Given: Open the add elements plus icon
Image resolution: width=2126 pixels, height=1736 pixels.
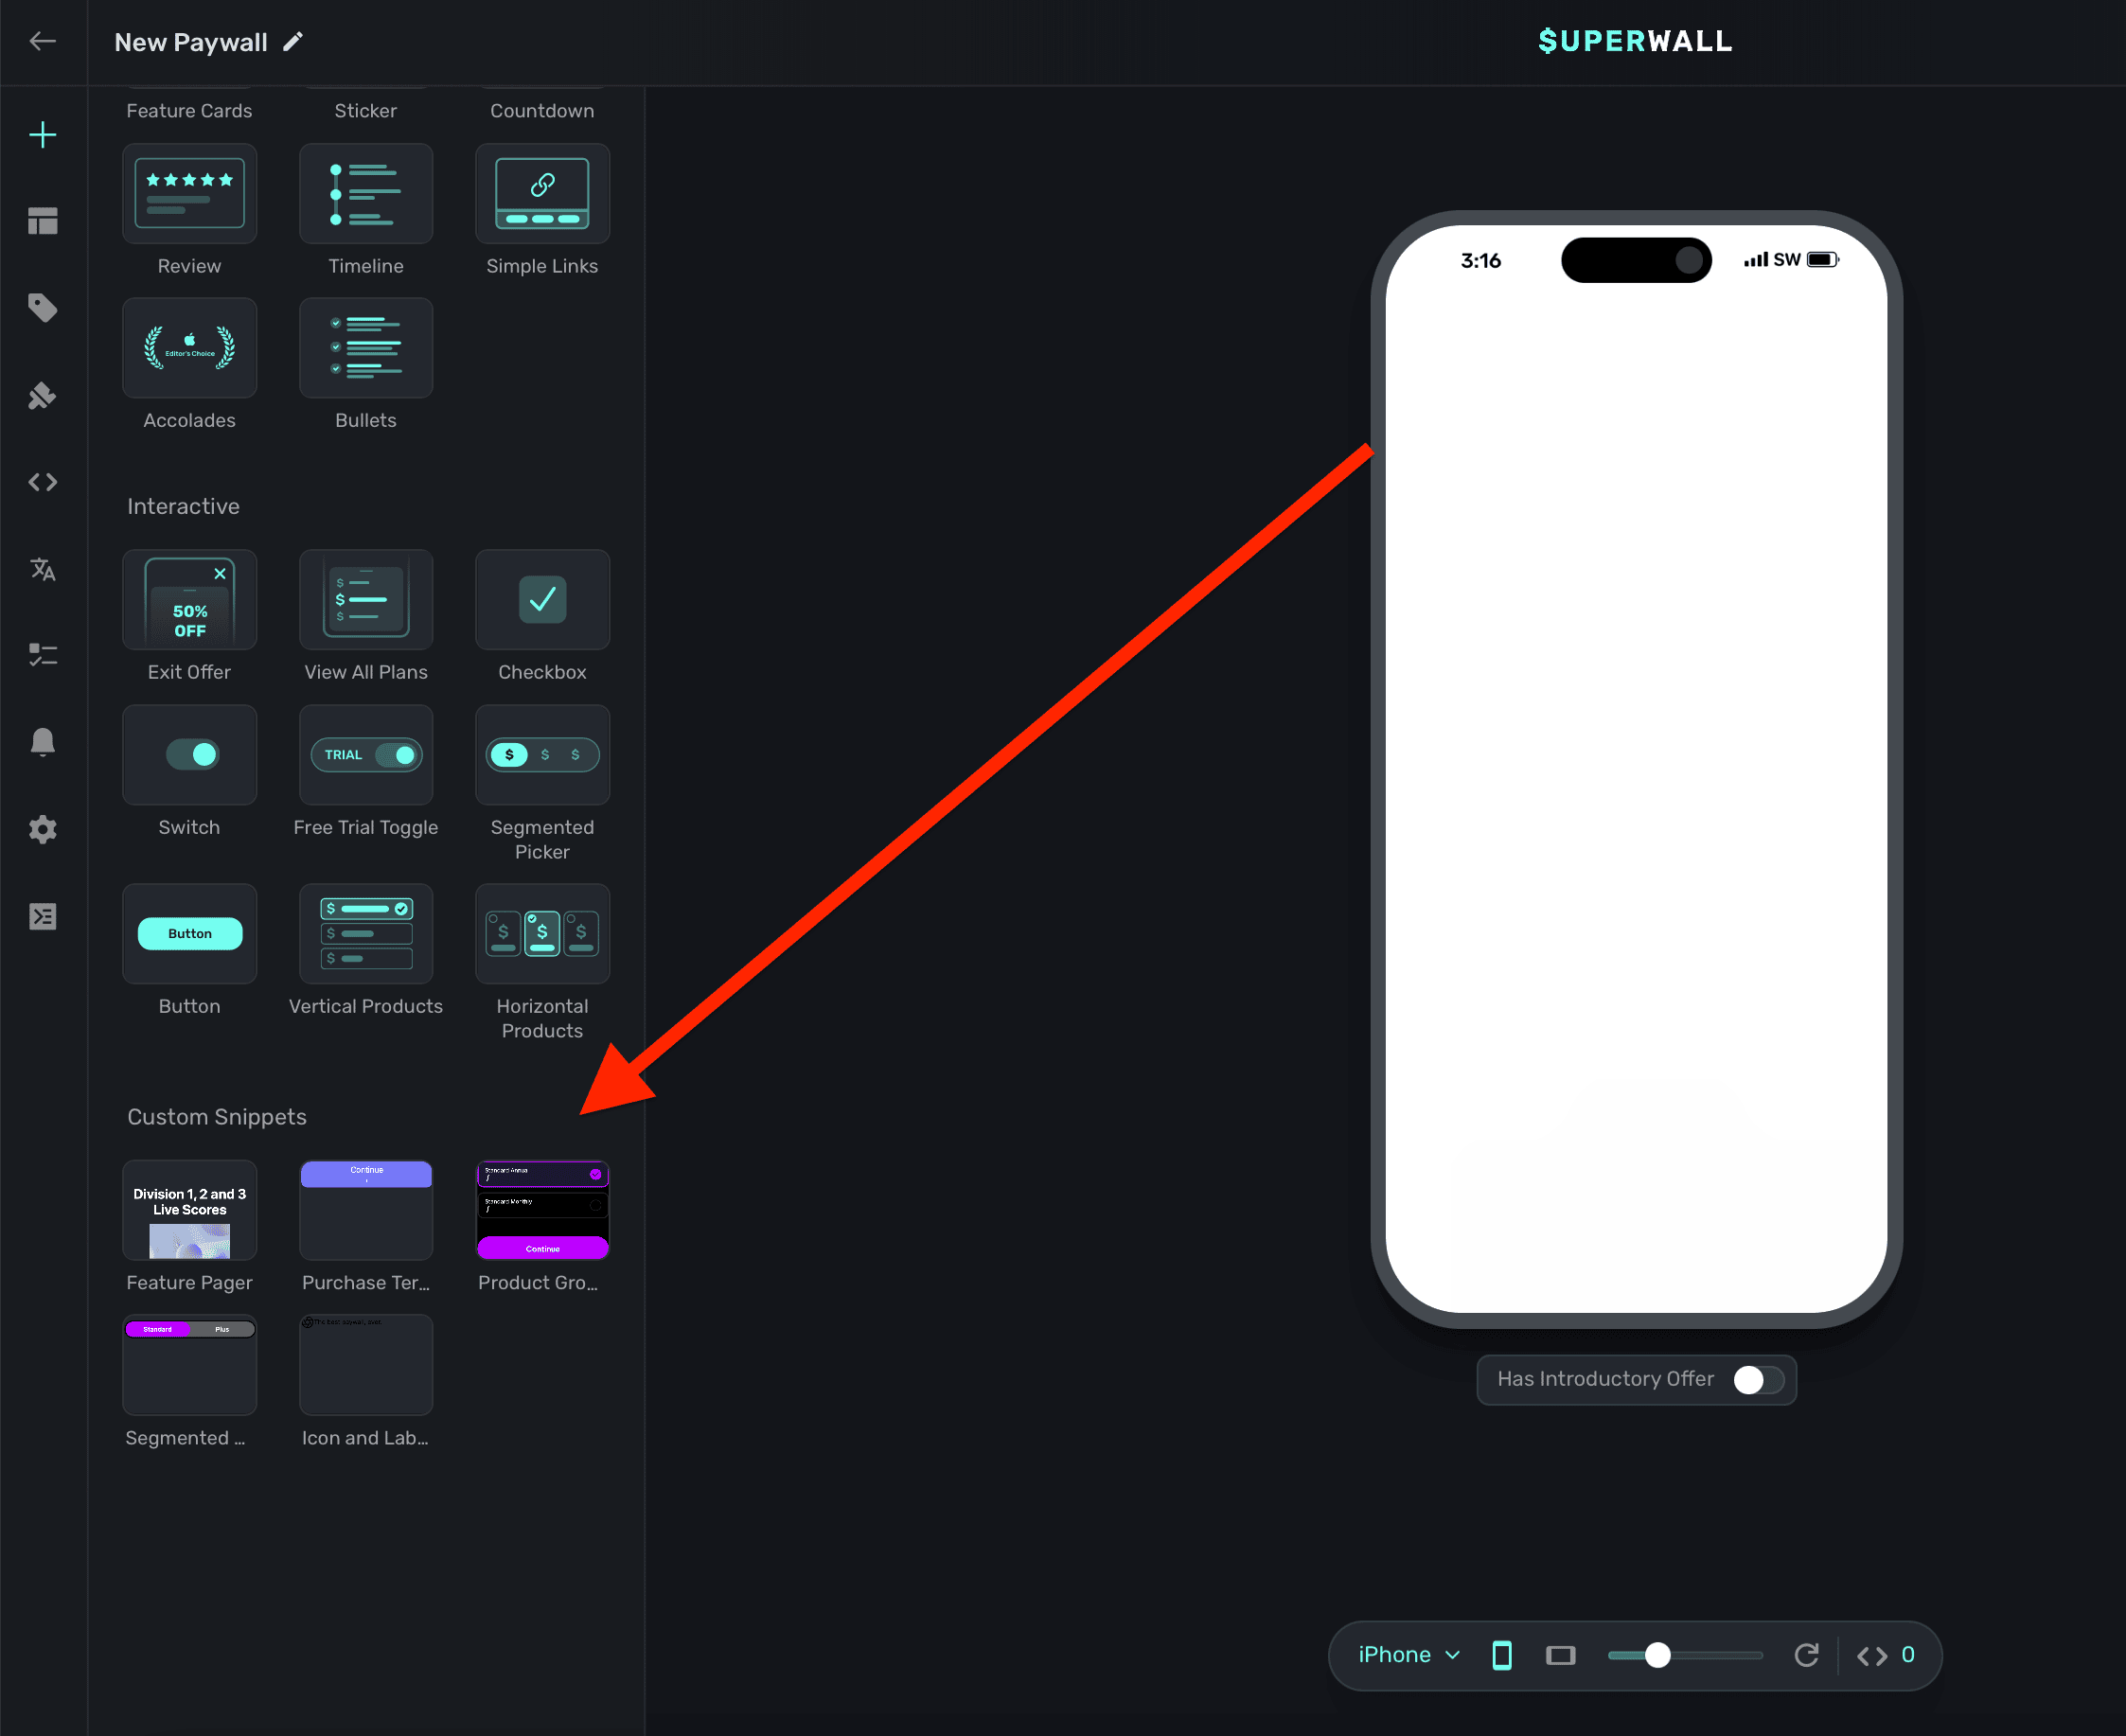Looking at the screenshot, I should point(42,135).
